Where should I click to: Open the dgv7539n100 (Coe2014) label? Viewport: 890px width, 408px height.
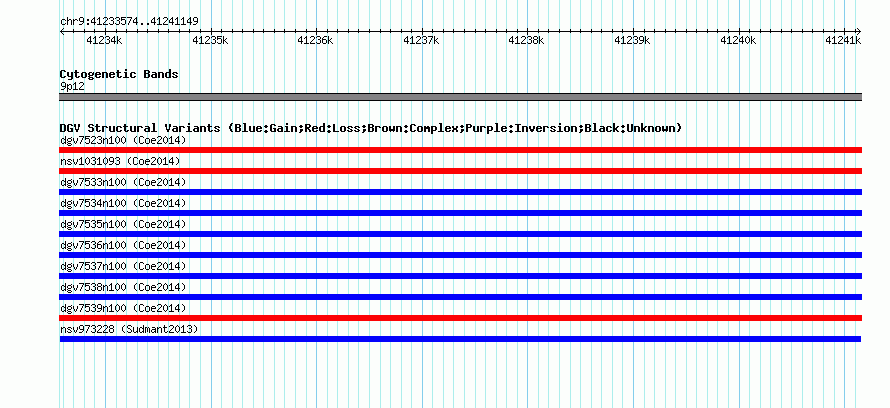coord(123,308)
